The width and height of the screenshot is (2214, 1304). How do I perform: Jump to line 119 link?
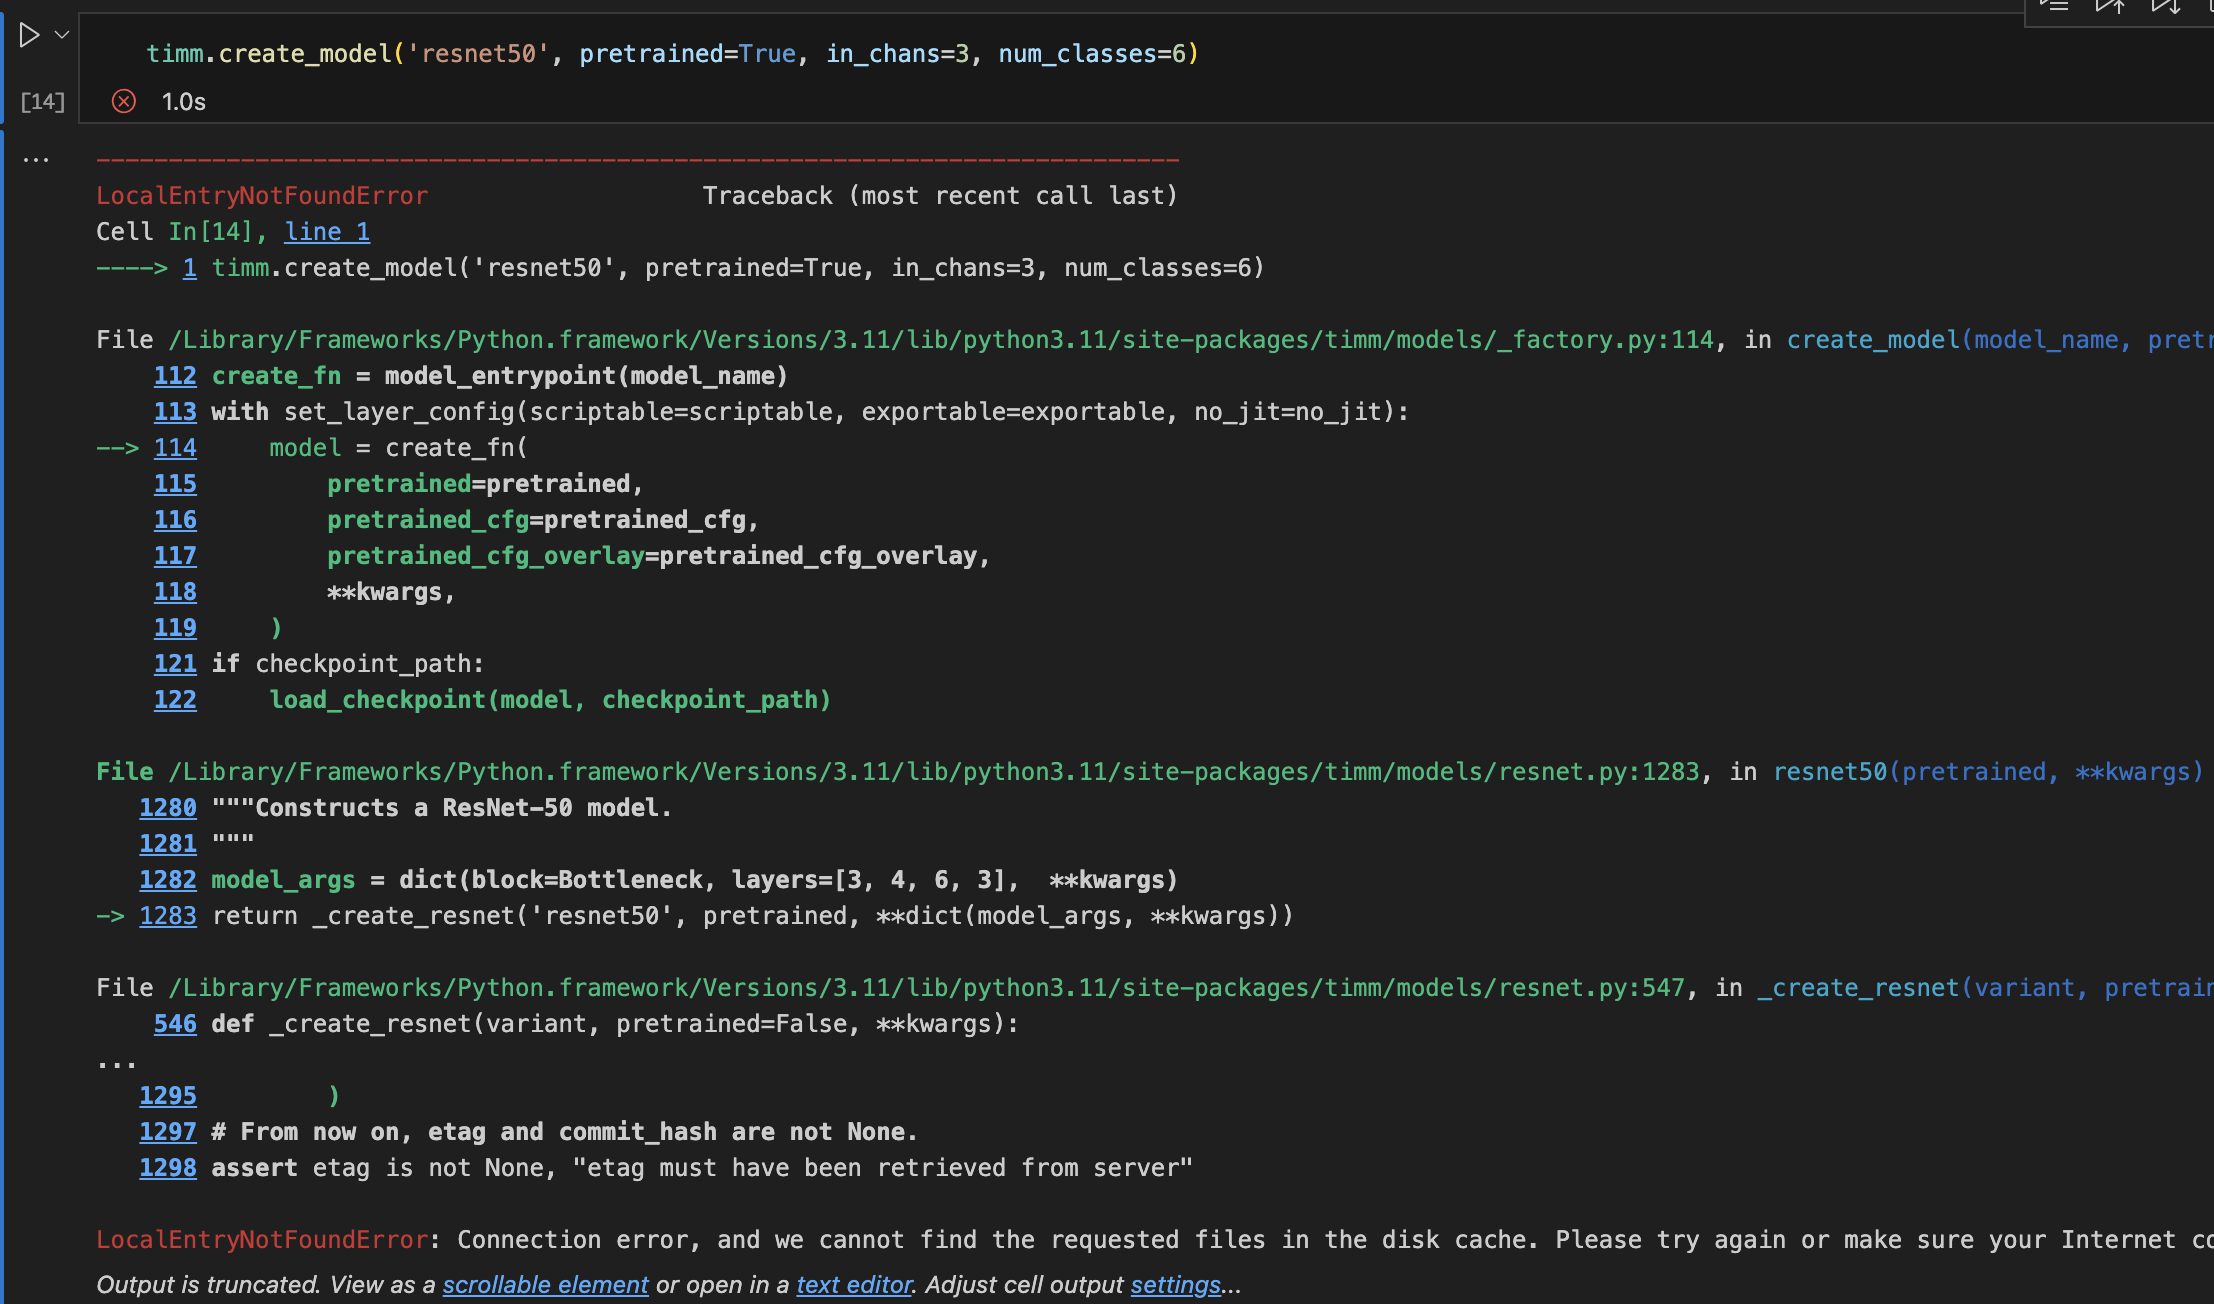pos(175,628)
